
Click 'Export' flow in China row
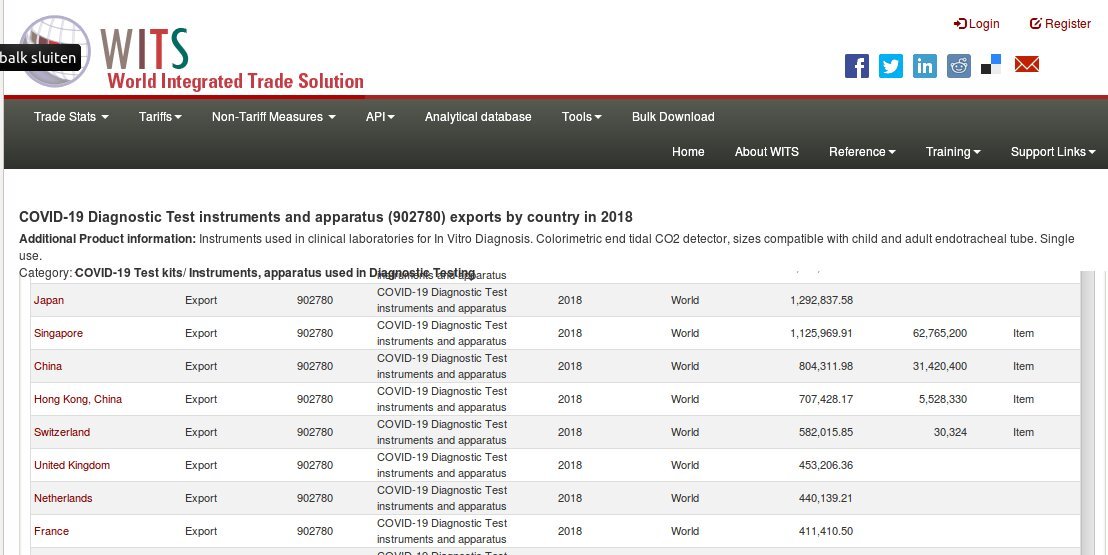pyautogui.click(x=201, y=366)
